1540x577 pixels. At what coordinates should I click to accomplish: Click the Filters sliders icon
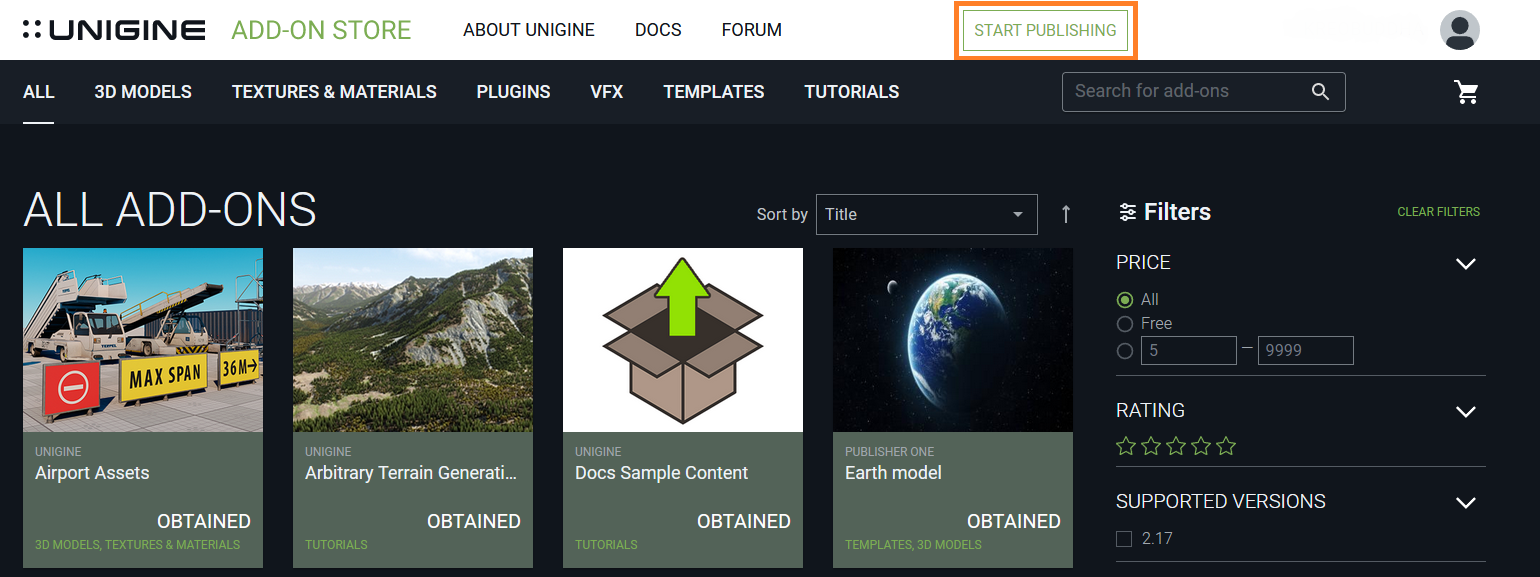point(1127,212)
